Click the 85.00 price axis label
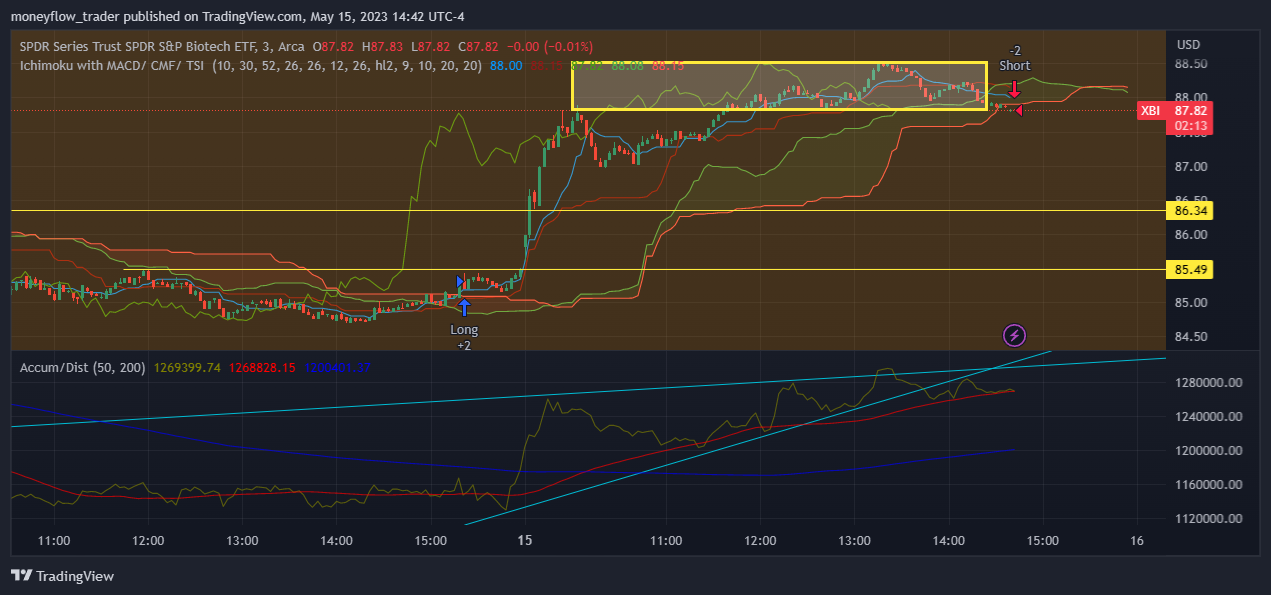This screenshot has width=1271, height=595. pyautogui.click(x=1192, y=303)
